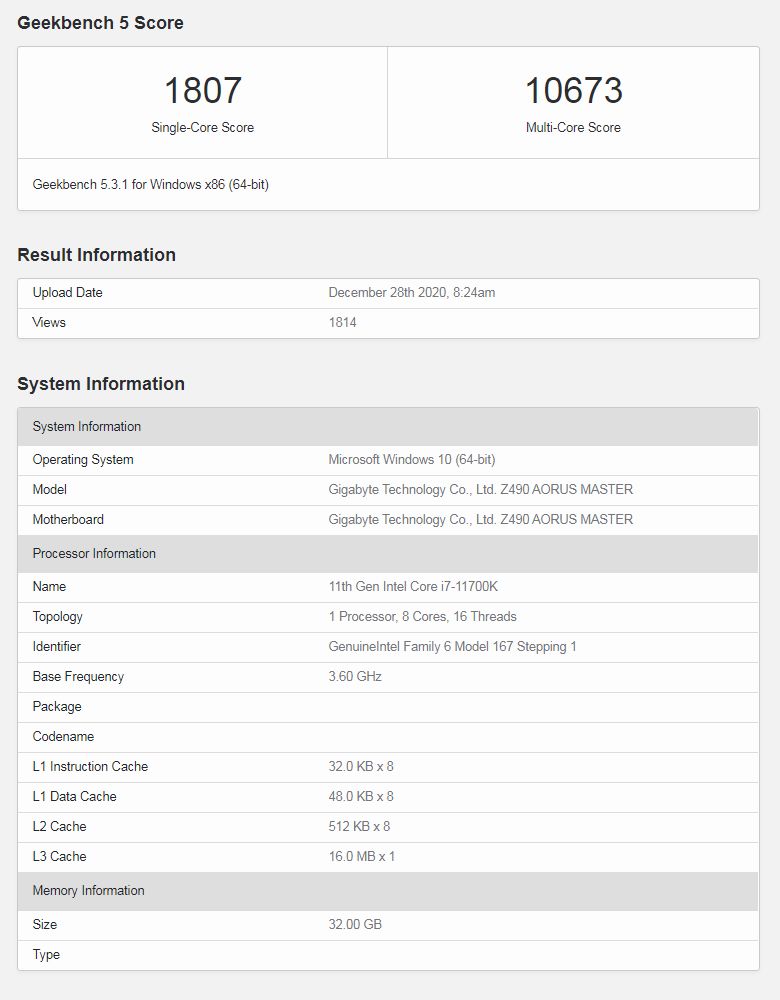
Task: Select the December 28th 2020, 8:24am value
Action: point(412,292)
